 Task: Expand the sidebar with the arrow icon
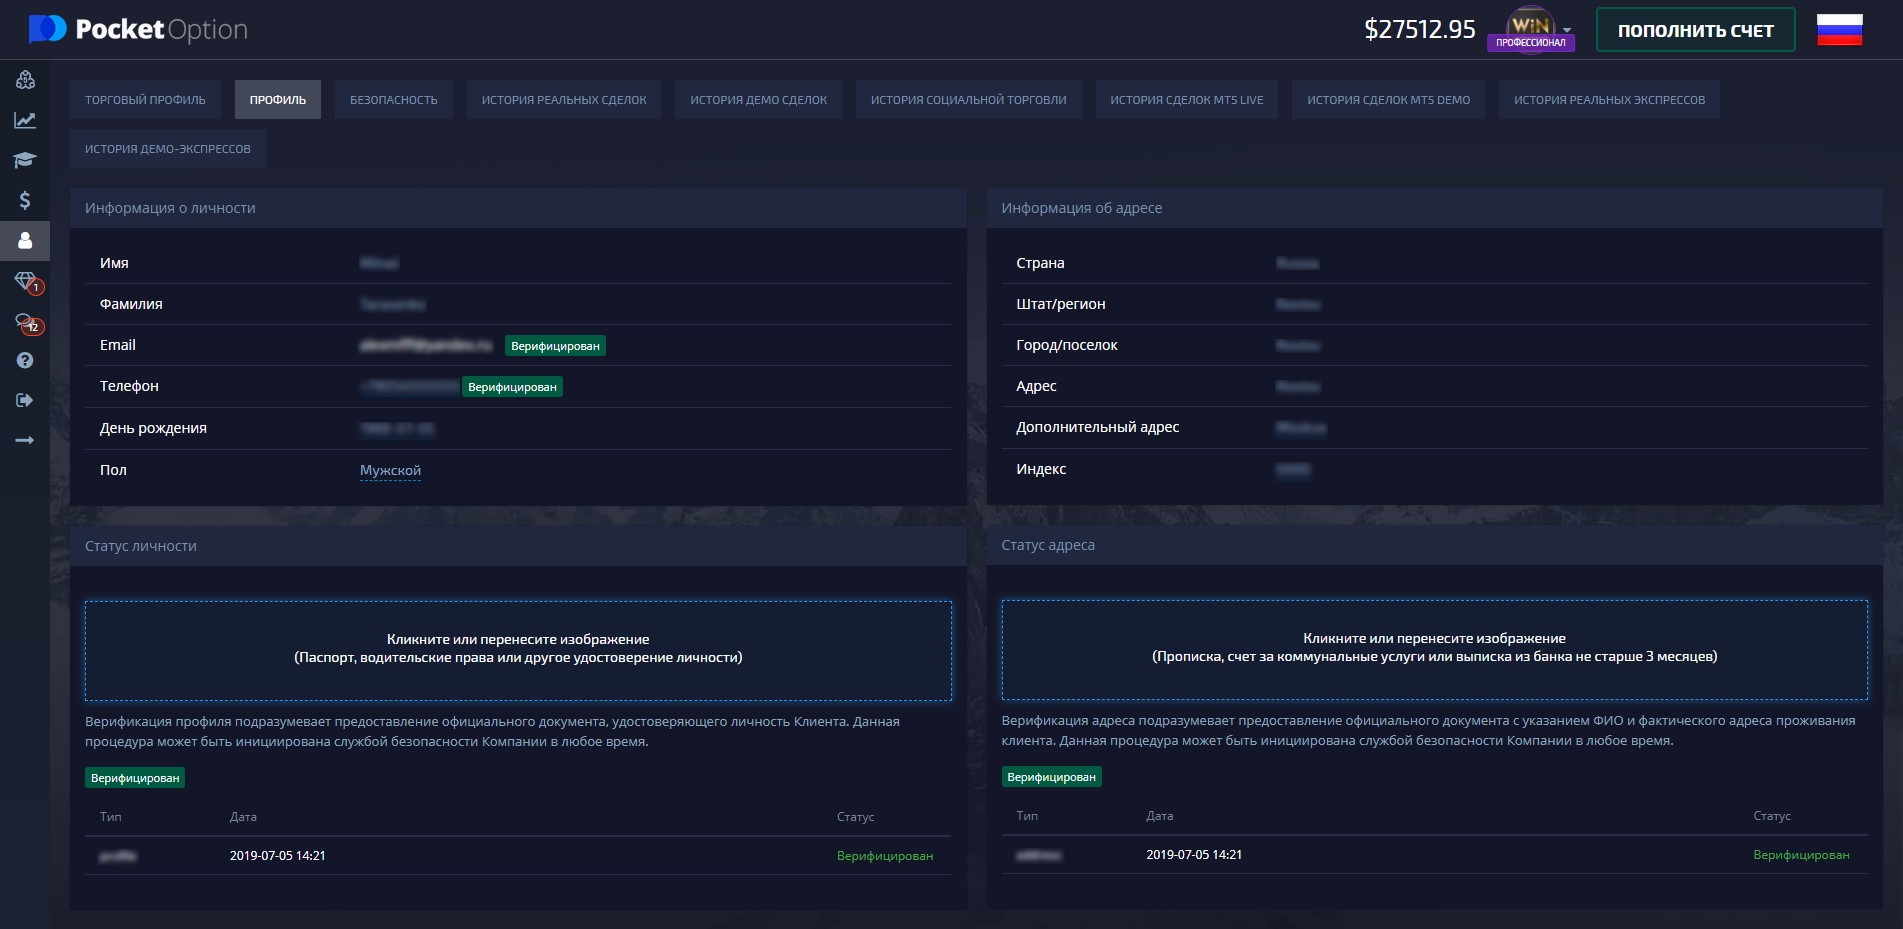25,440
